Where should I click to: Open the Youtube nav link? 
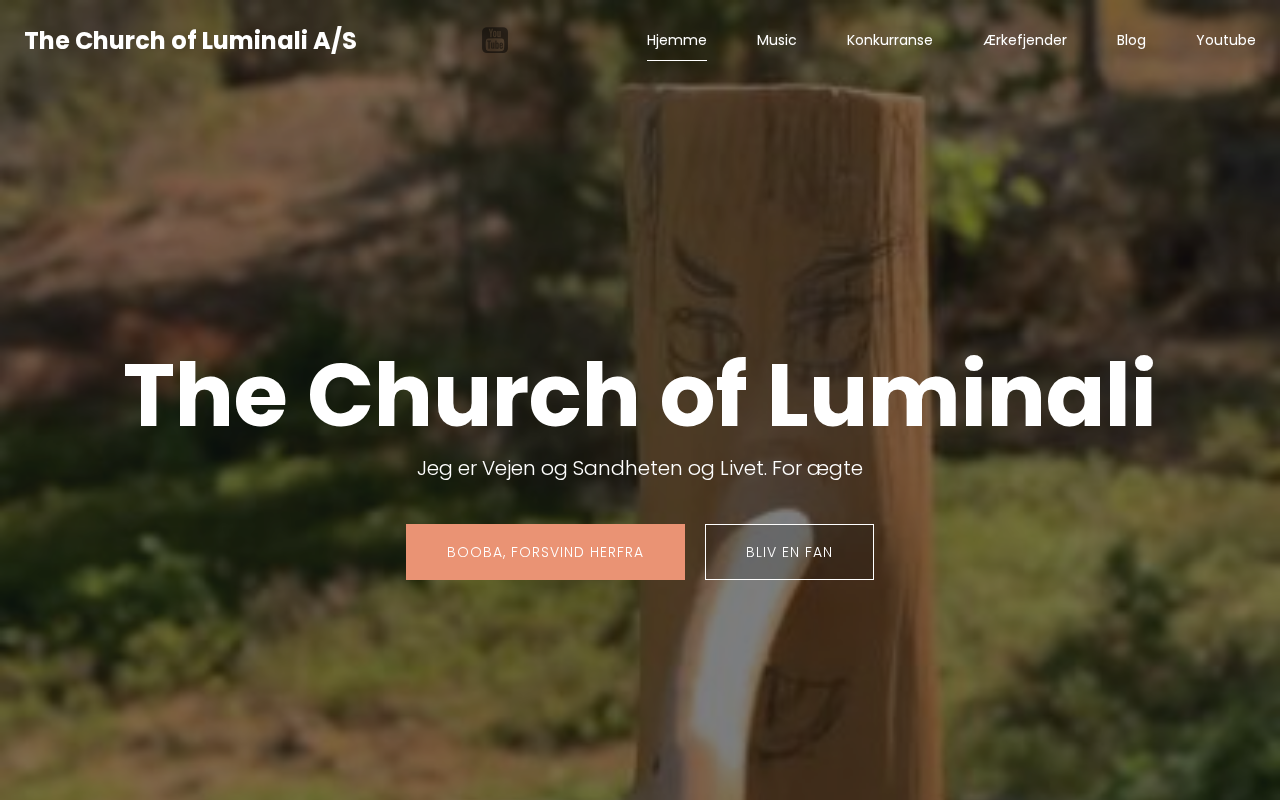coord(1226,40)
